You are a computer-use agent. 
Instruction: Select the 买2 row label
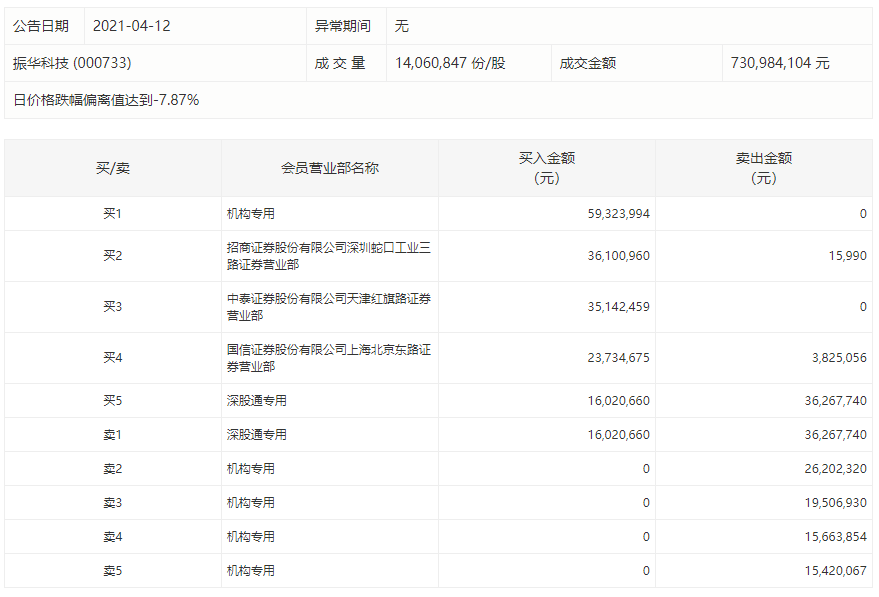pyautogui.click(x=113, y=256)
